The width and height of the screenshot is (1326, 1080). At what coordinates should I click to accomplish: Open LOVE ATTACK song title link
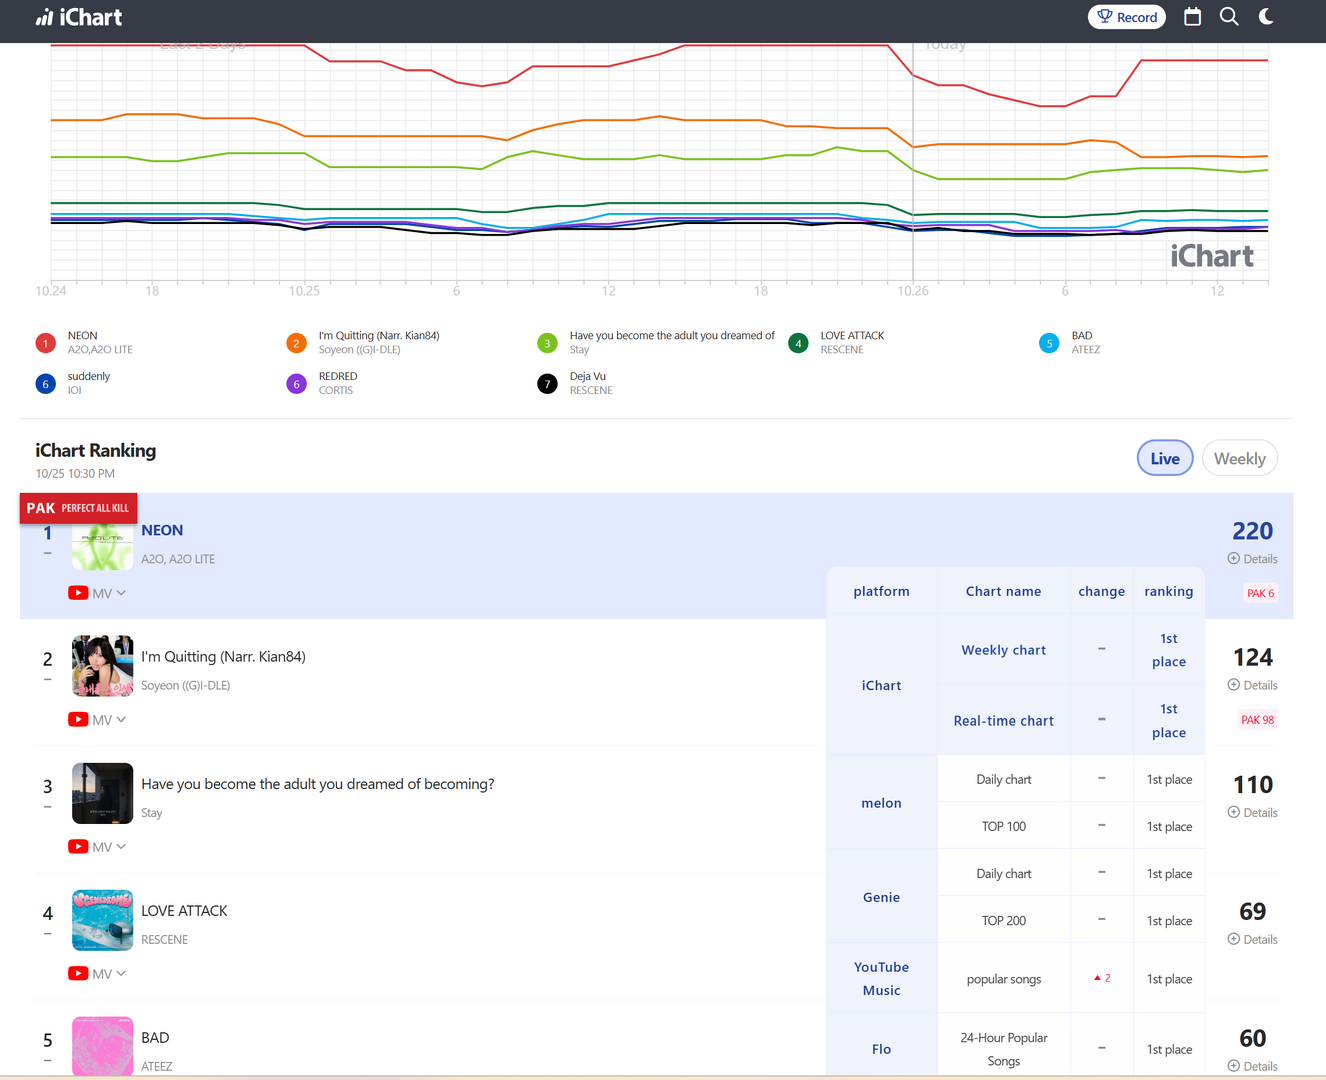(x=184, y=911)
